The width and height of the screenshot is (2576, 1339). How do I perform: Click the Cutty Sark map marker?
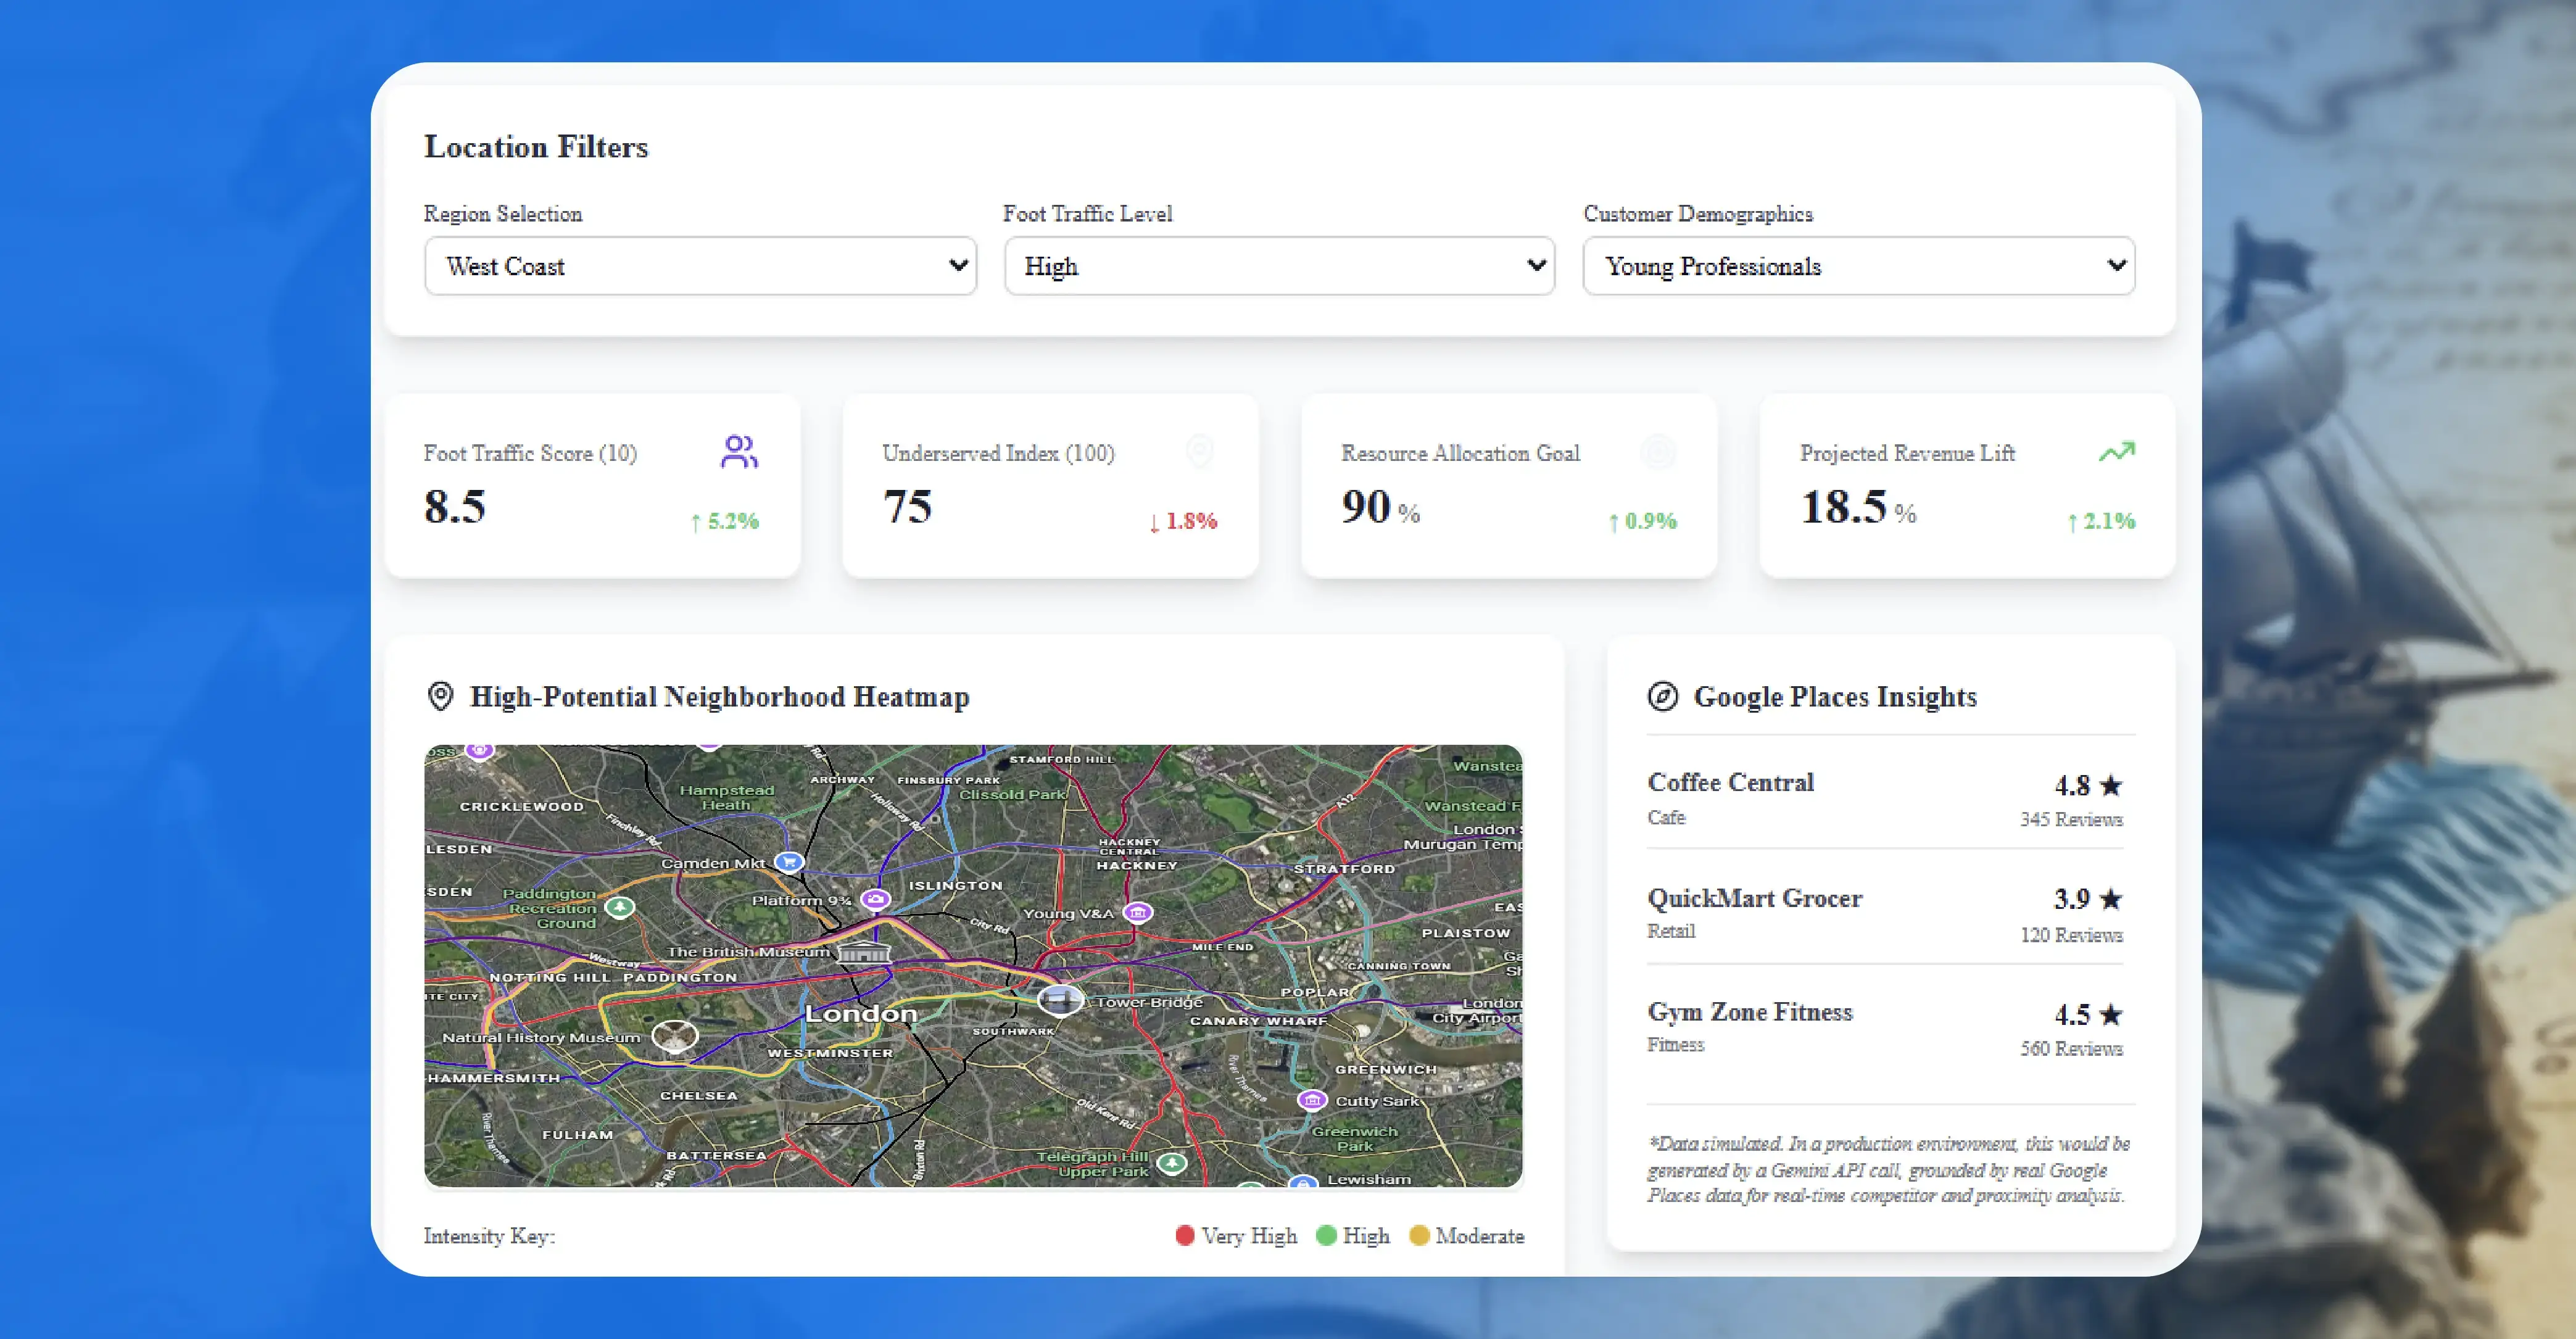tap(1312, 1100)
